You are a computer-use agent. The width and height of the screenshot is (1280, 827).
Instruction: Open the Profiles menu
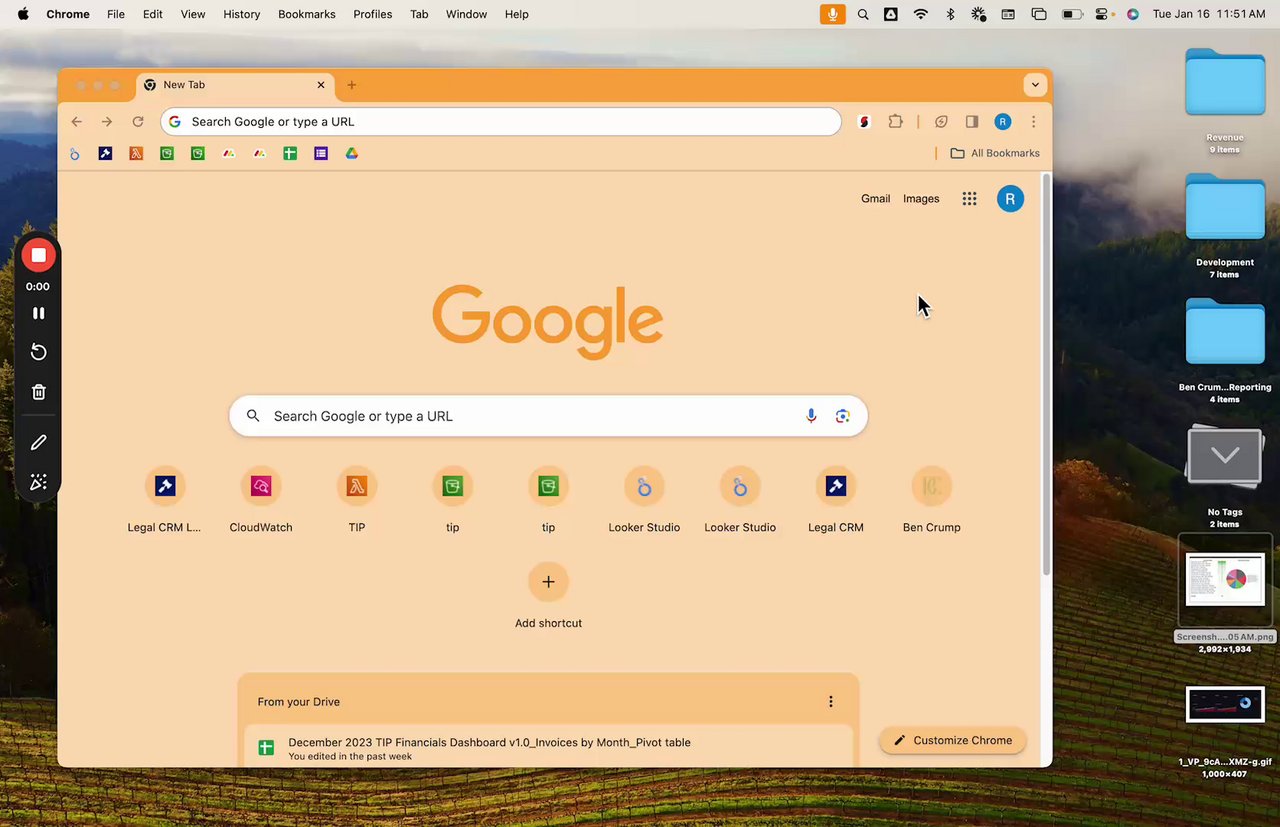click(373, 14)
